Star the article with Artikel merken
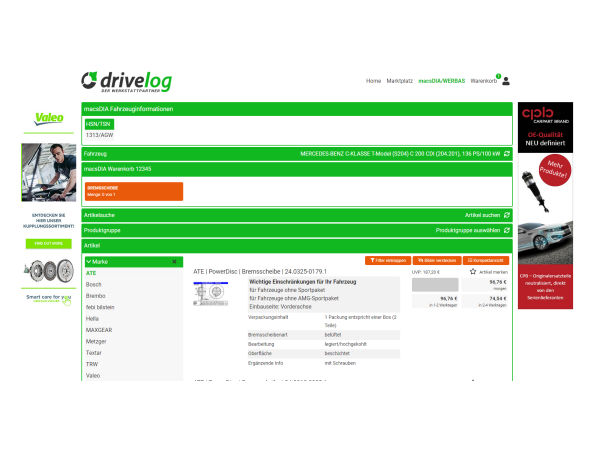The width and height of the screenshot is (600, 450). coord(473,272)
